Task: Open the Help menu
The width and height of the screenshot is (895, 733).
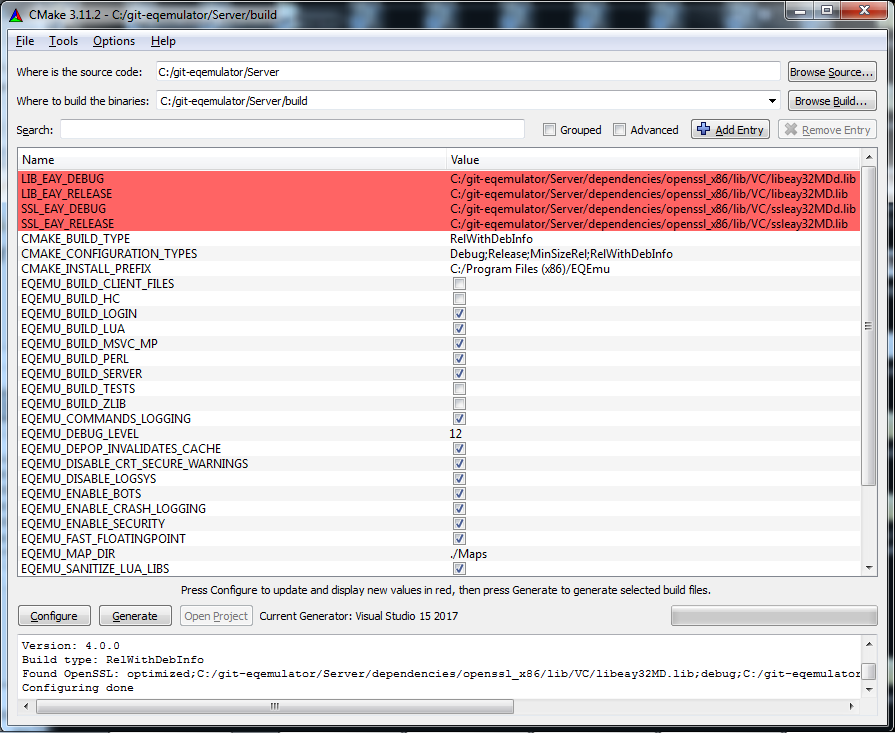Action: 163,41
